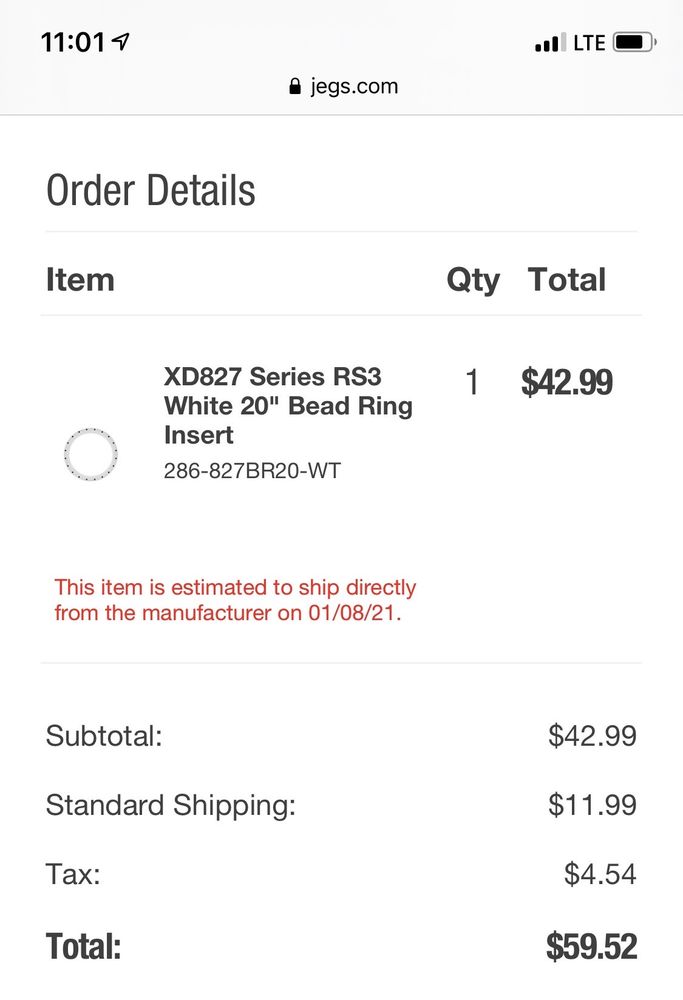Tap the Qty column header
The height and width of the screenshot is (1000, 683).
pyautogui.click(x=472, y=279)
